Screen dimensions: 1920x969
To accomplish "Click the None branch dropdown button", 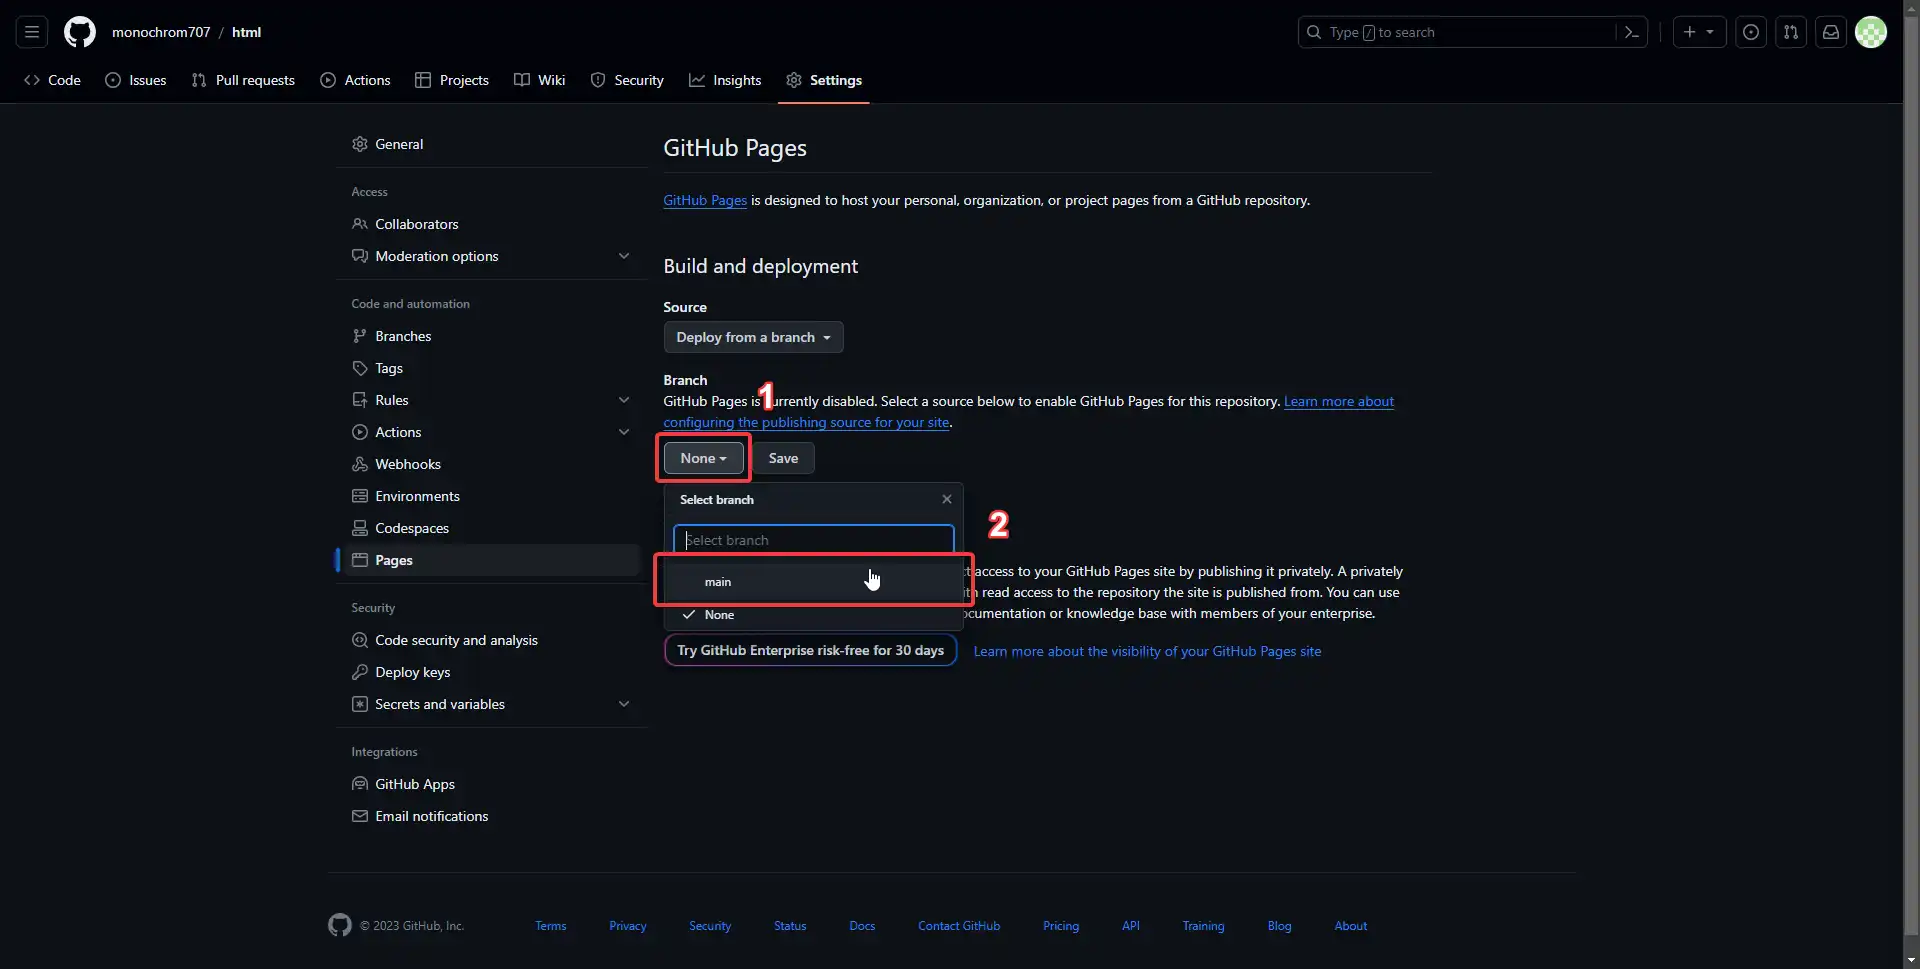I will [x=703, y=458].
